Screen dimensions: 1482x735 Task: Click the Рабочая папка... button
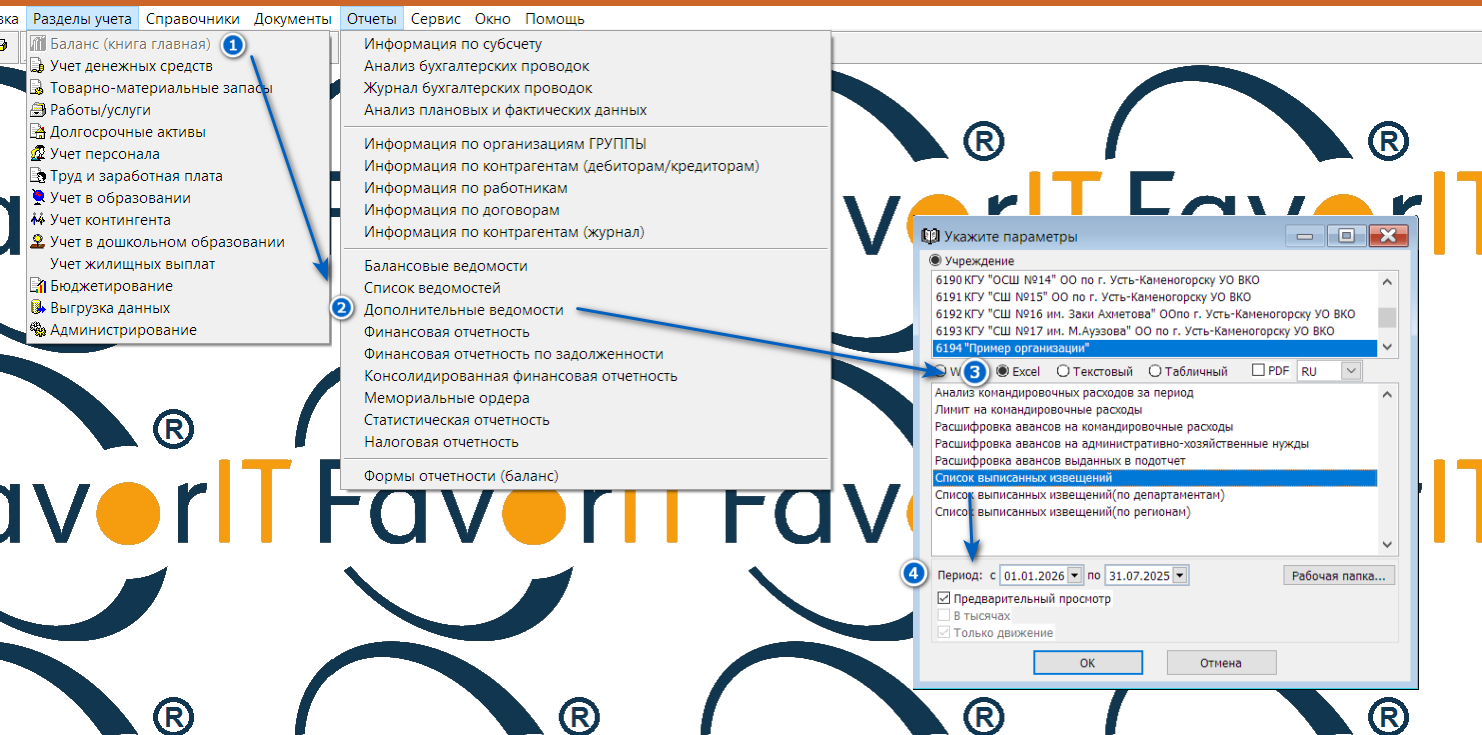click(x=1338, y=575)
